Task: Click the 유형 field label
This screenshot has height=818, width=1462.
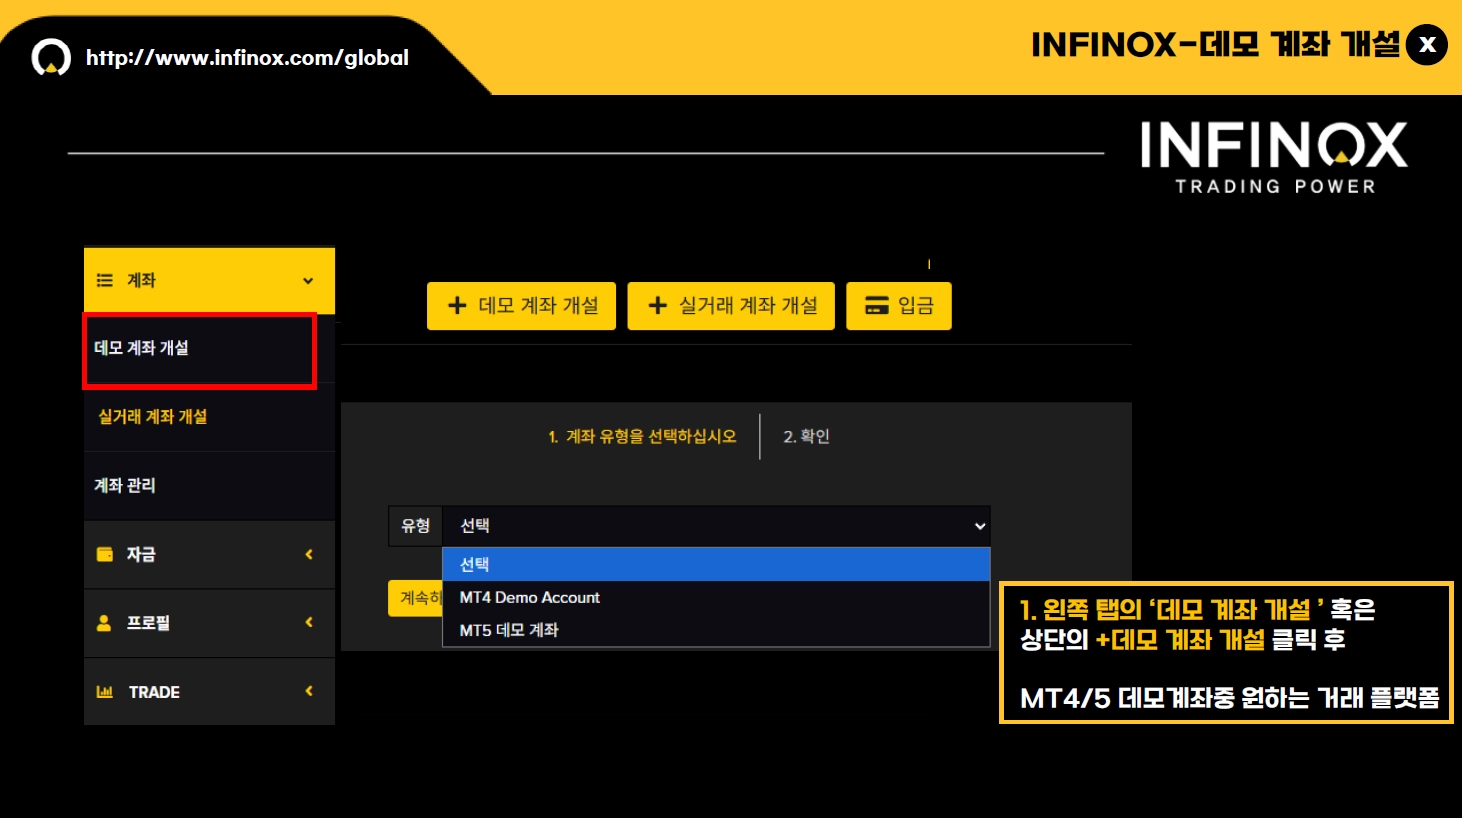Action: [415, 526]
